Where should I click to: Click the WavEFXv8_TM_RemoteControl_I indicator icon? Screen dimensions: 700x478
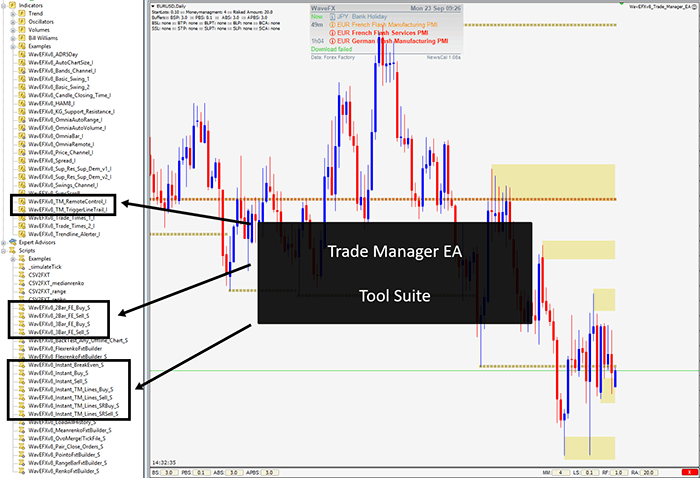click(23, 201)
